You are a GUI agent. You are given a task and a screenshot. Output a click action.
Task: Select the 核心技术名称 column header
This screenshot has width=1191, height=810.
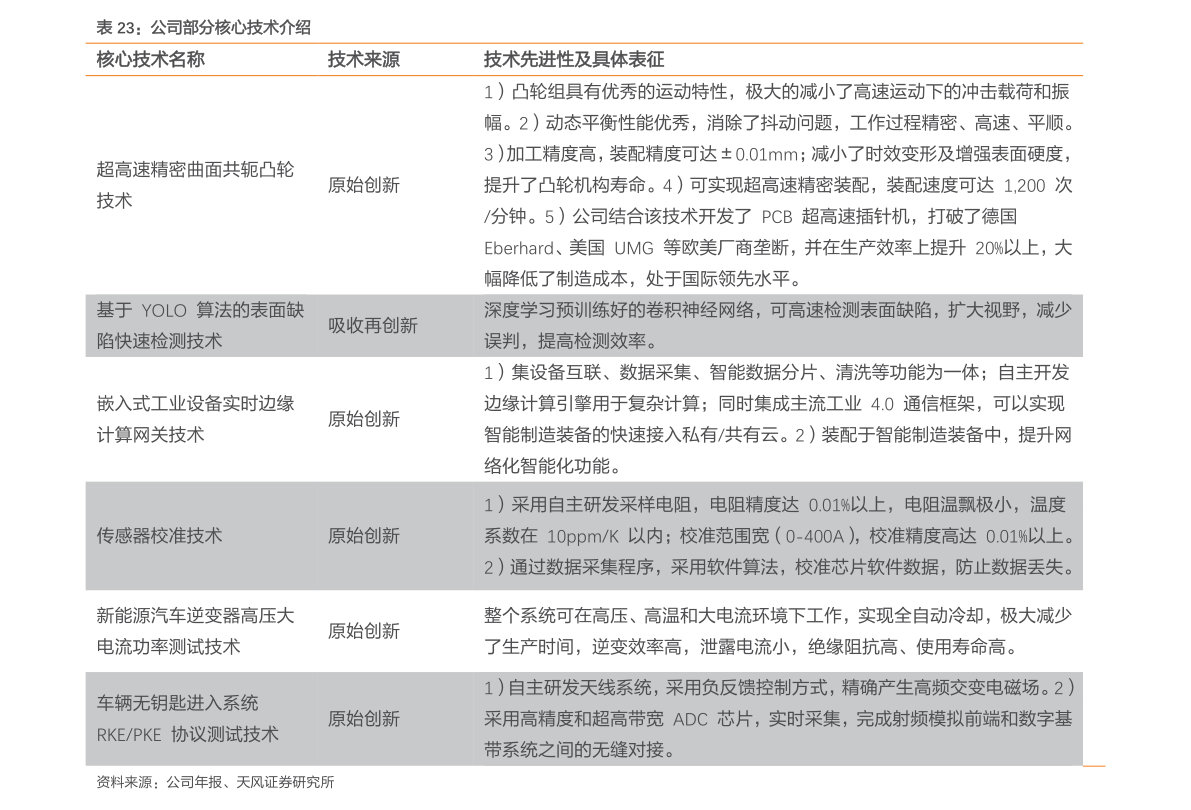tap(150, 59)
